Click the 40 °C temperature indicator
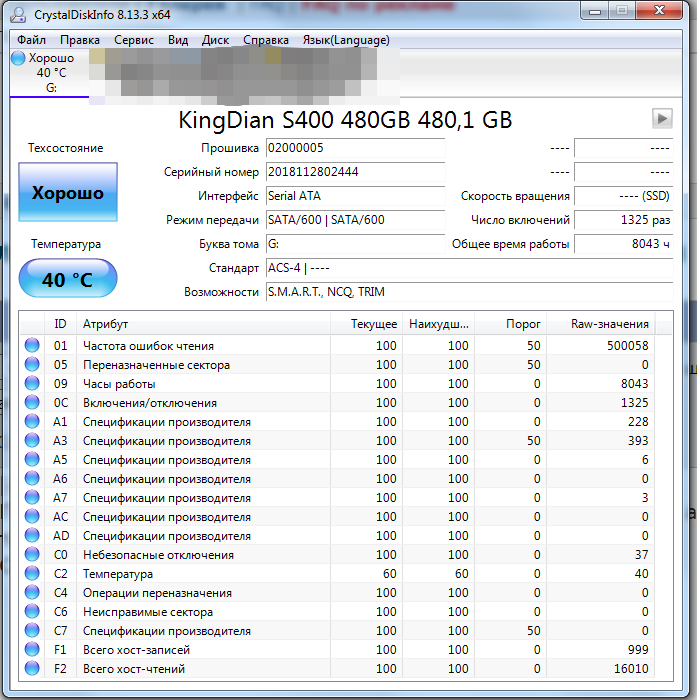 [68, 279]
